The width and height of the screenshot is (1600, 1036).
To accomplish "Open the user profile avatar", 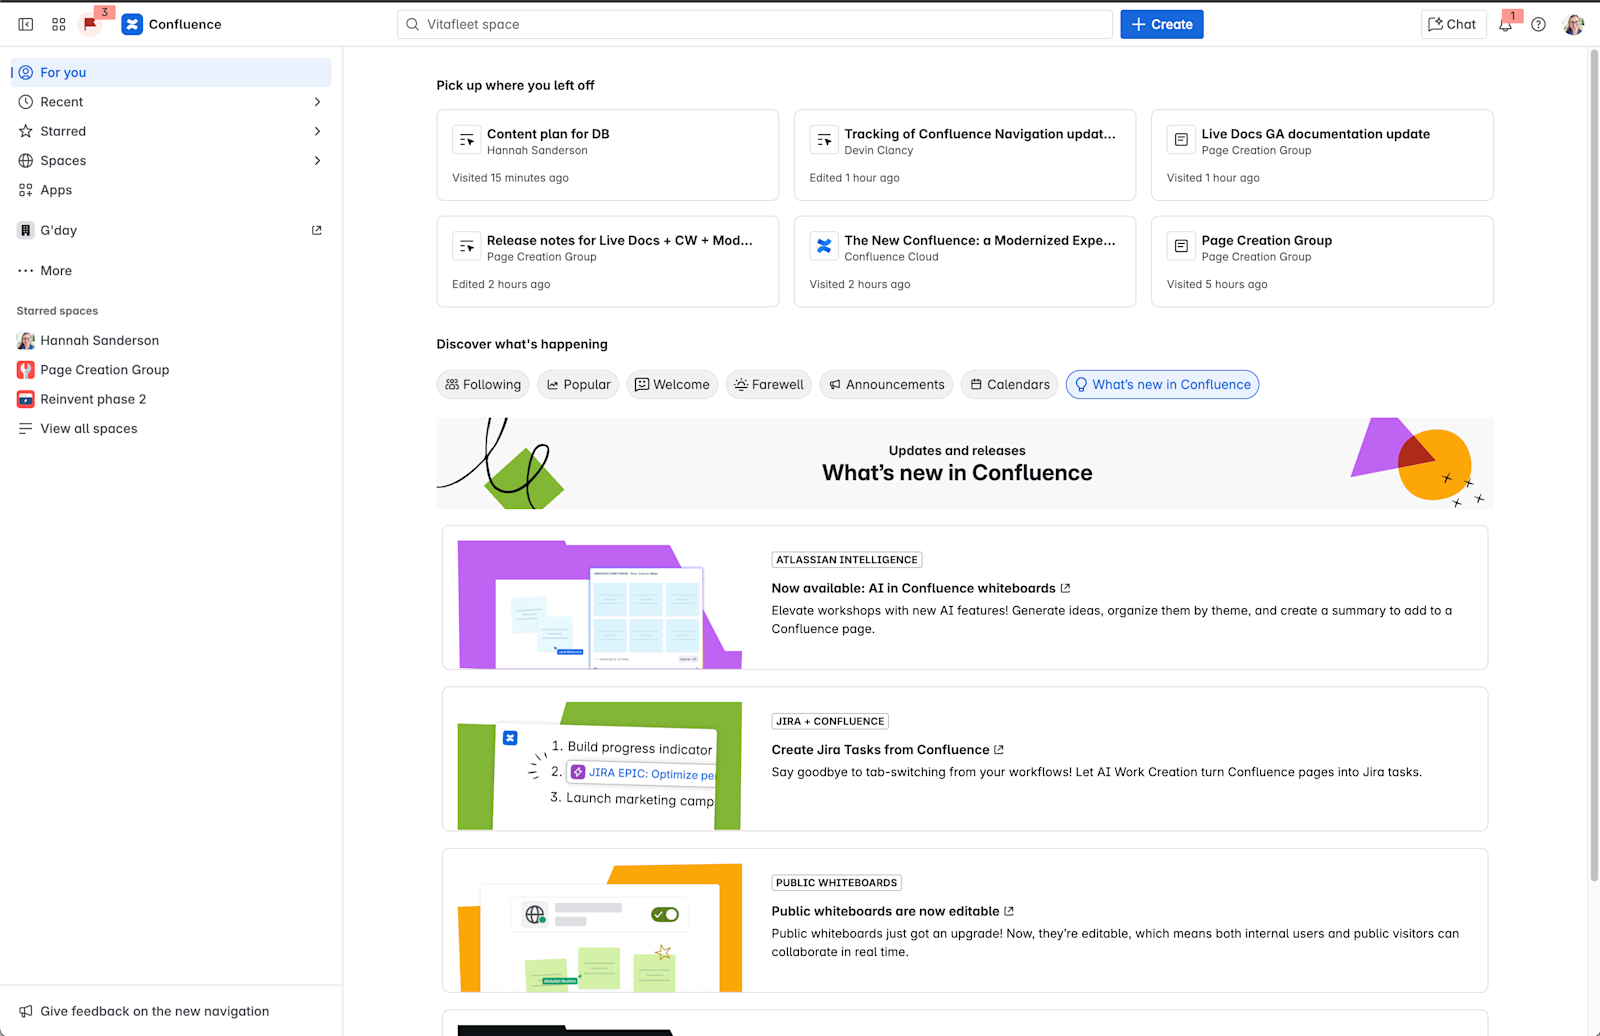I will [1574, 24].
